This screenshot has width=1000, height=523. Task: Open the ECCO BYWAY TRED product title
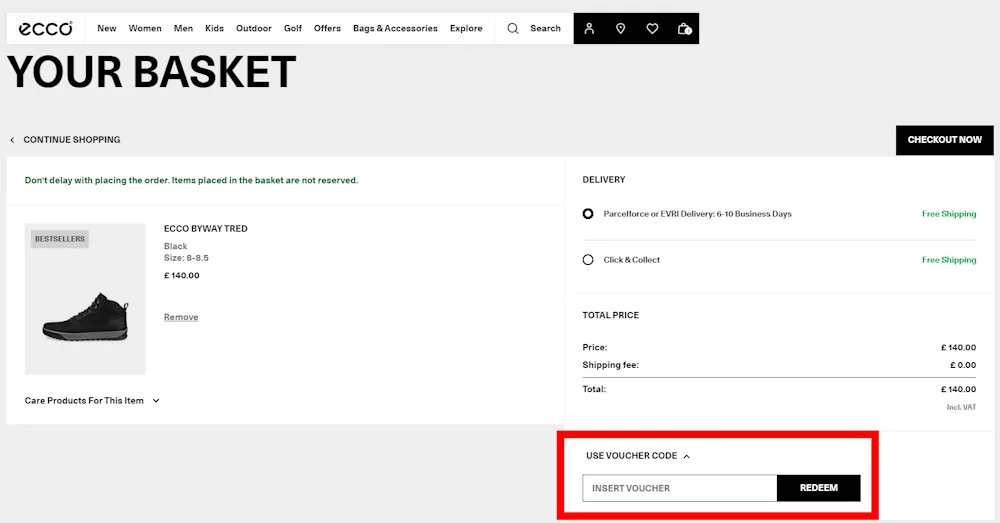click(205, 228)
